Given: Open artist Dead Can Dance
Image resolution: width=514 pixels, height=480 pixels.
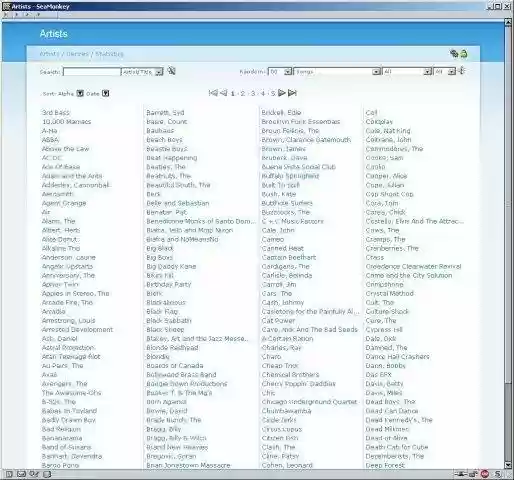Looking at the screenshot, I should 392,411.
